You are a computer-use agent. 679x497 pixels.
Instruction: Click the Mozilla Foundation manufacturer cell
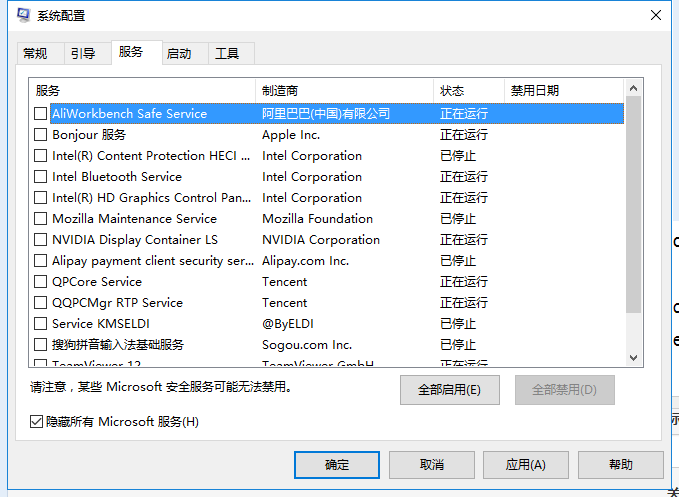point(317,219)
